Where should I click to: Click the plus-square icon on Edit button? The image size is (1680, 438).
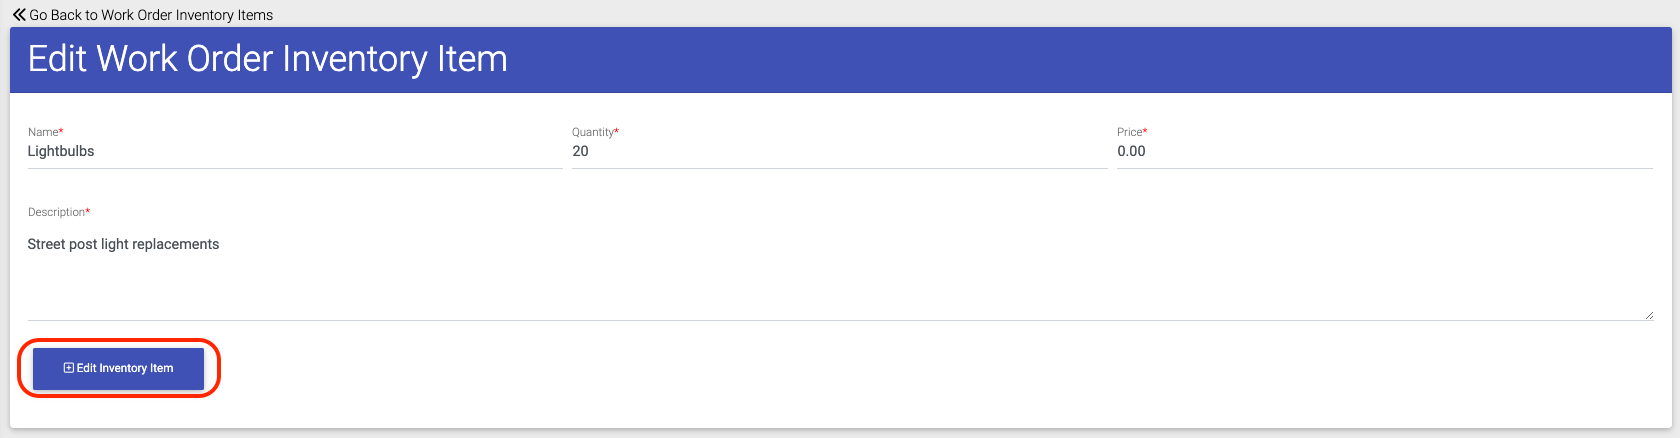[x=69, y=368]
